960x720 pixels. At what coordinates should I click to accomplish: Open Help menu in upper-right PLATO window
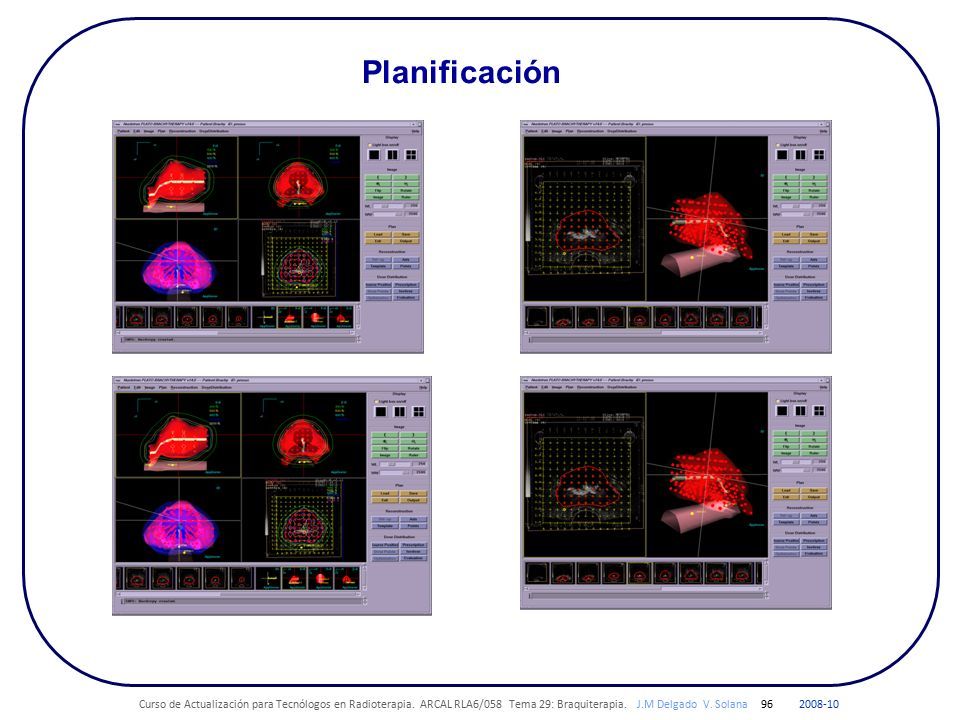point(823,131)
